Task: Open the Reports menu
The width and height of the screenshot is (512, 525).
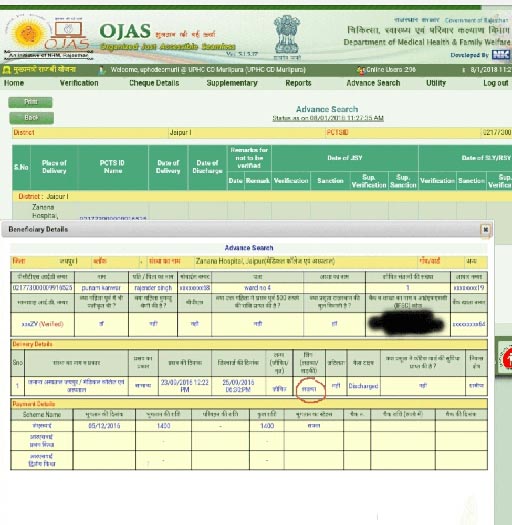Action: pos(298,83)
